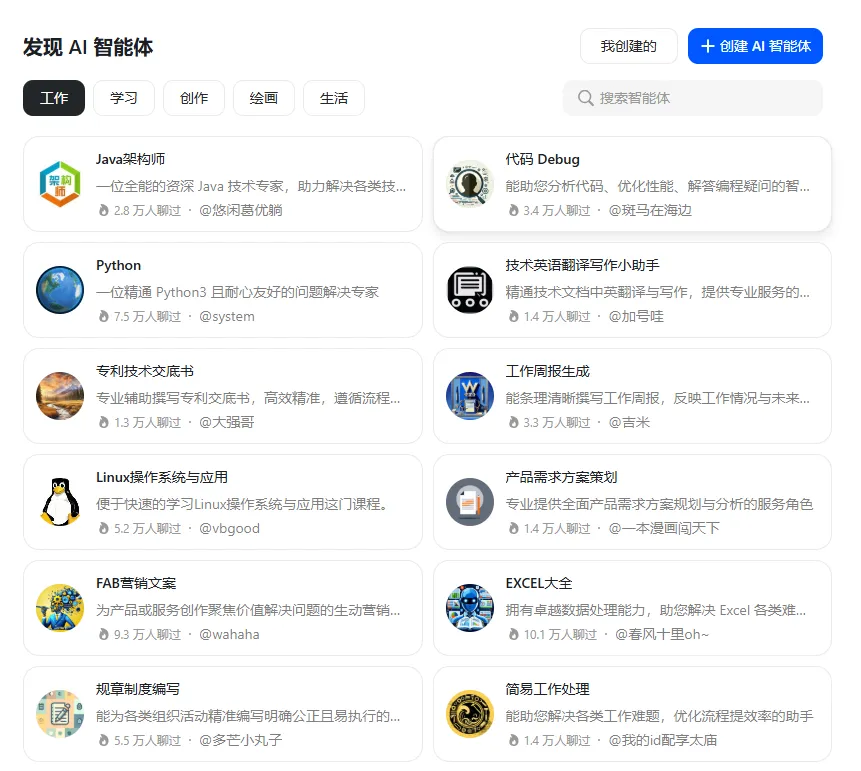Click author @system

click(227, 316)
